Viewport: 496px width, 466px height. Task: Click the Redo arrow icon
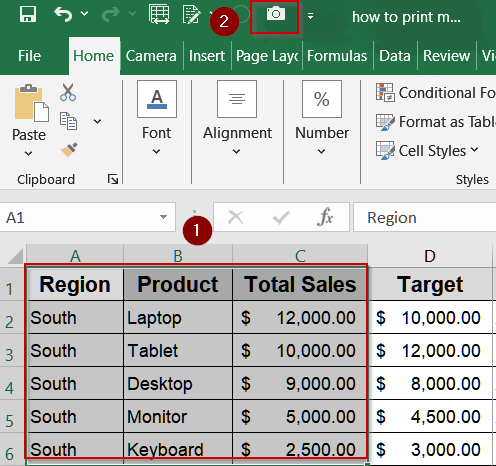(x=111, y=14)
